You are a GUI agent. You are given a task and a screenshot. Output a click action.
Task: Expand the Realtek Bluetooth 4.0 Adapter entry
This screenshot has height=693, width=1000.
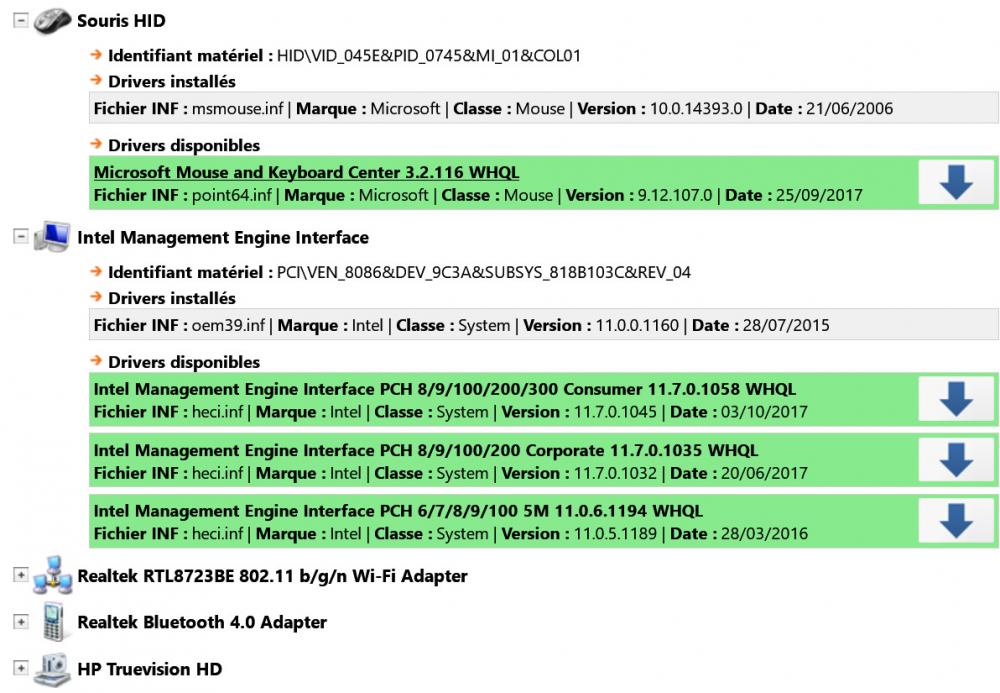(21, 622)
